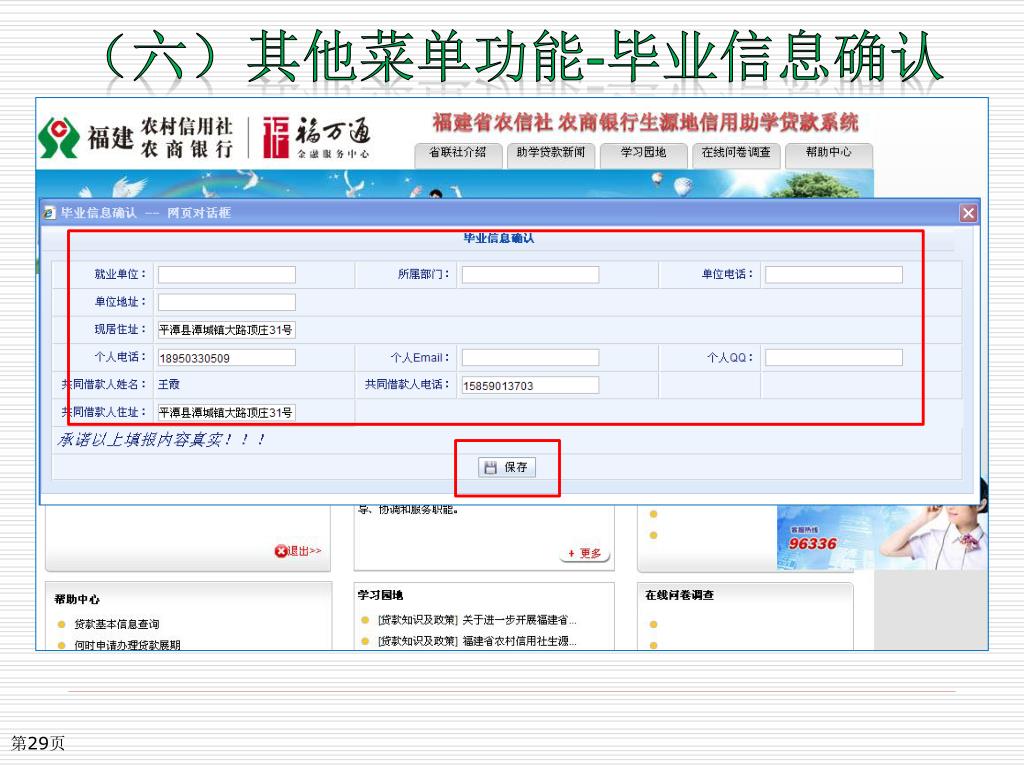Open the 帮助中心 tab
The height and width of the screenshot is (768, 1024).
tap(829, 153)
